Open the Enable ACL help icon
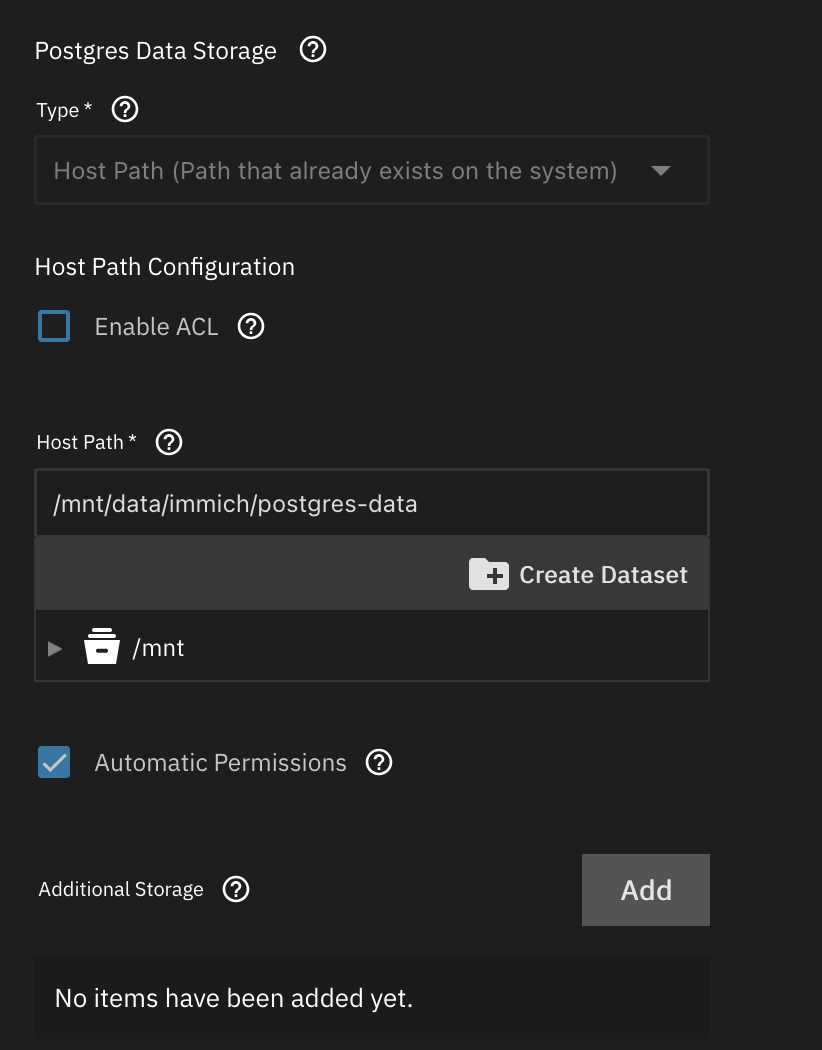Image resolution: width=822 pixels, height=1050 pixels. click(251, 326)
